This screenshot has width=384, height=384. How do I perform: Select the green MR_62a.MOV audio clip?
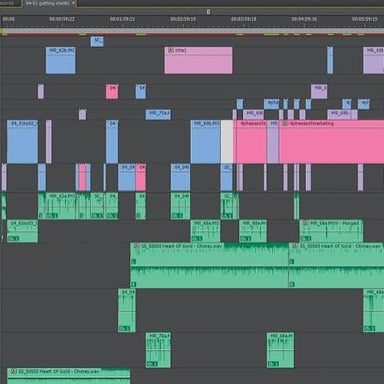point(61,206)
